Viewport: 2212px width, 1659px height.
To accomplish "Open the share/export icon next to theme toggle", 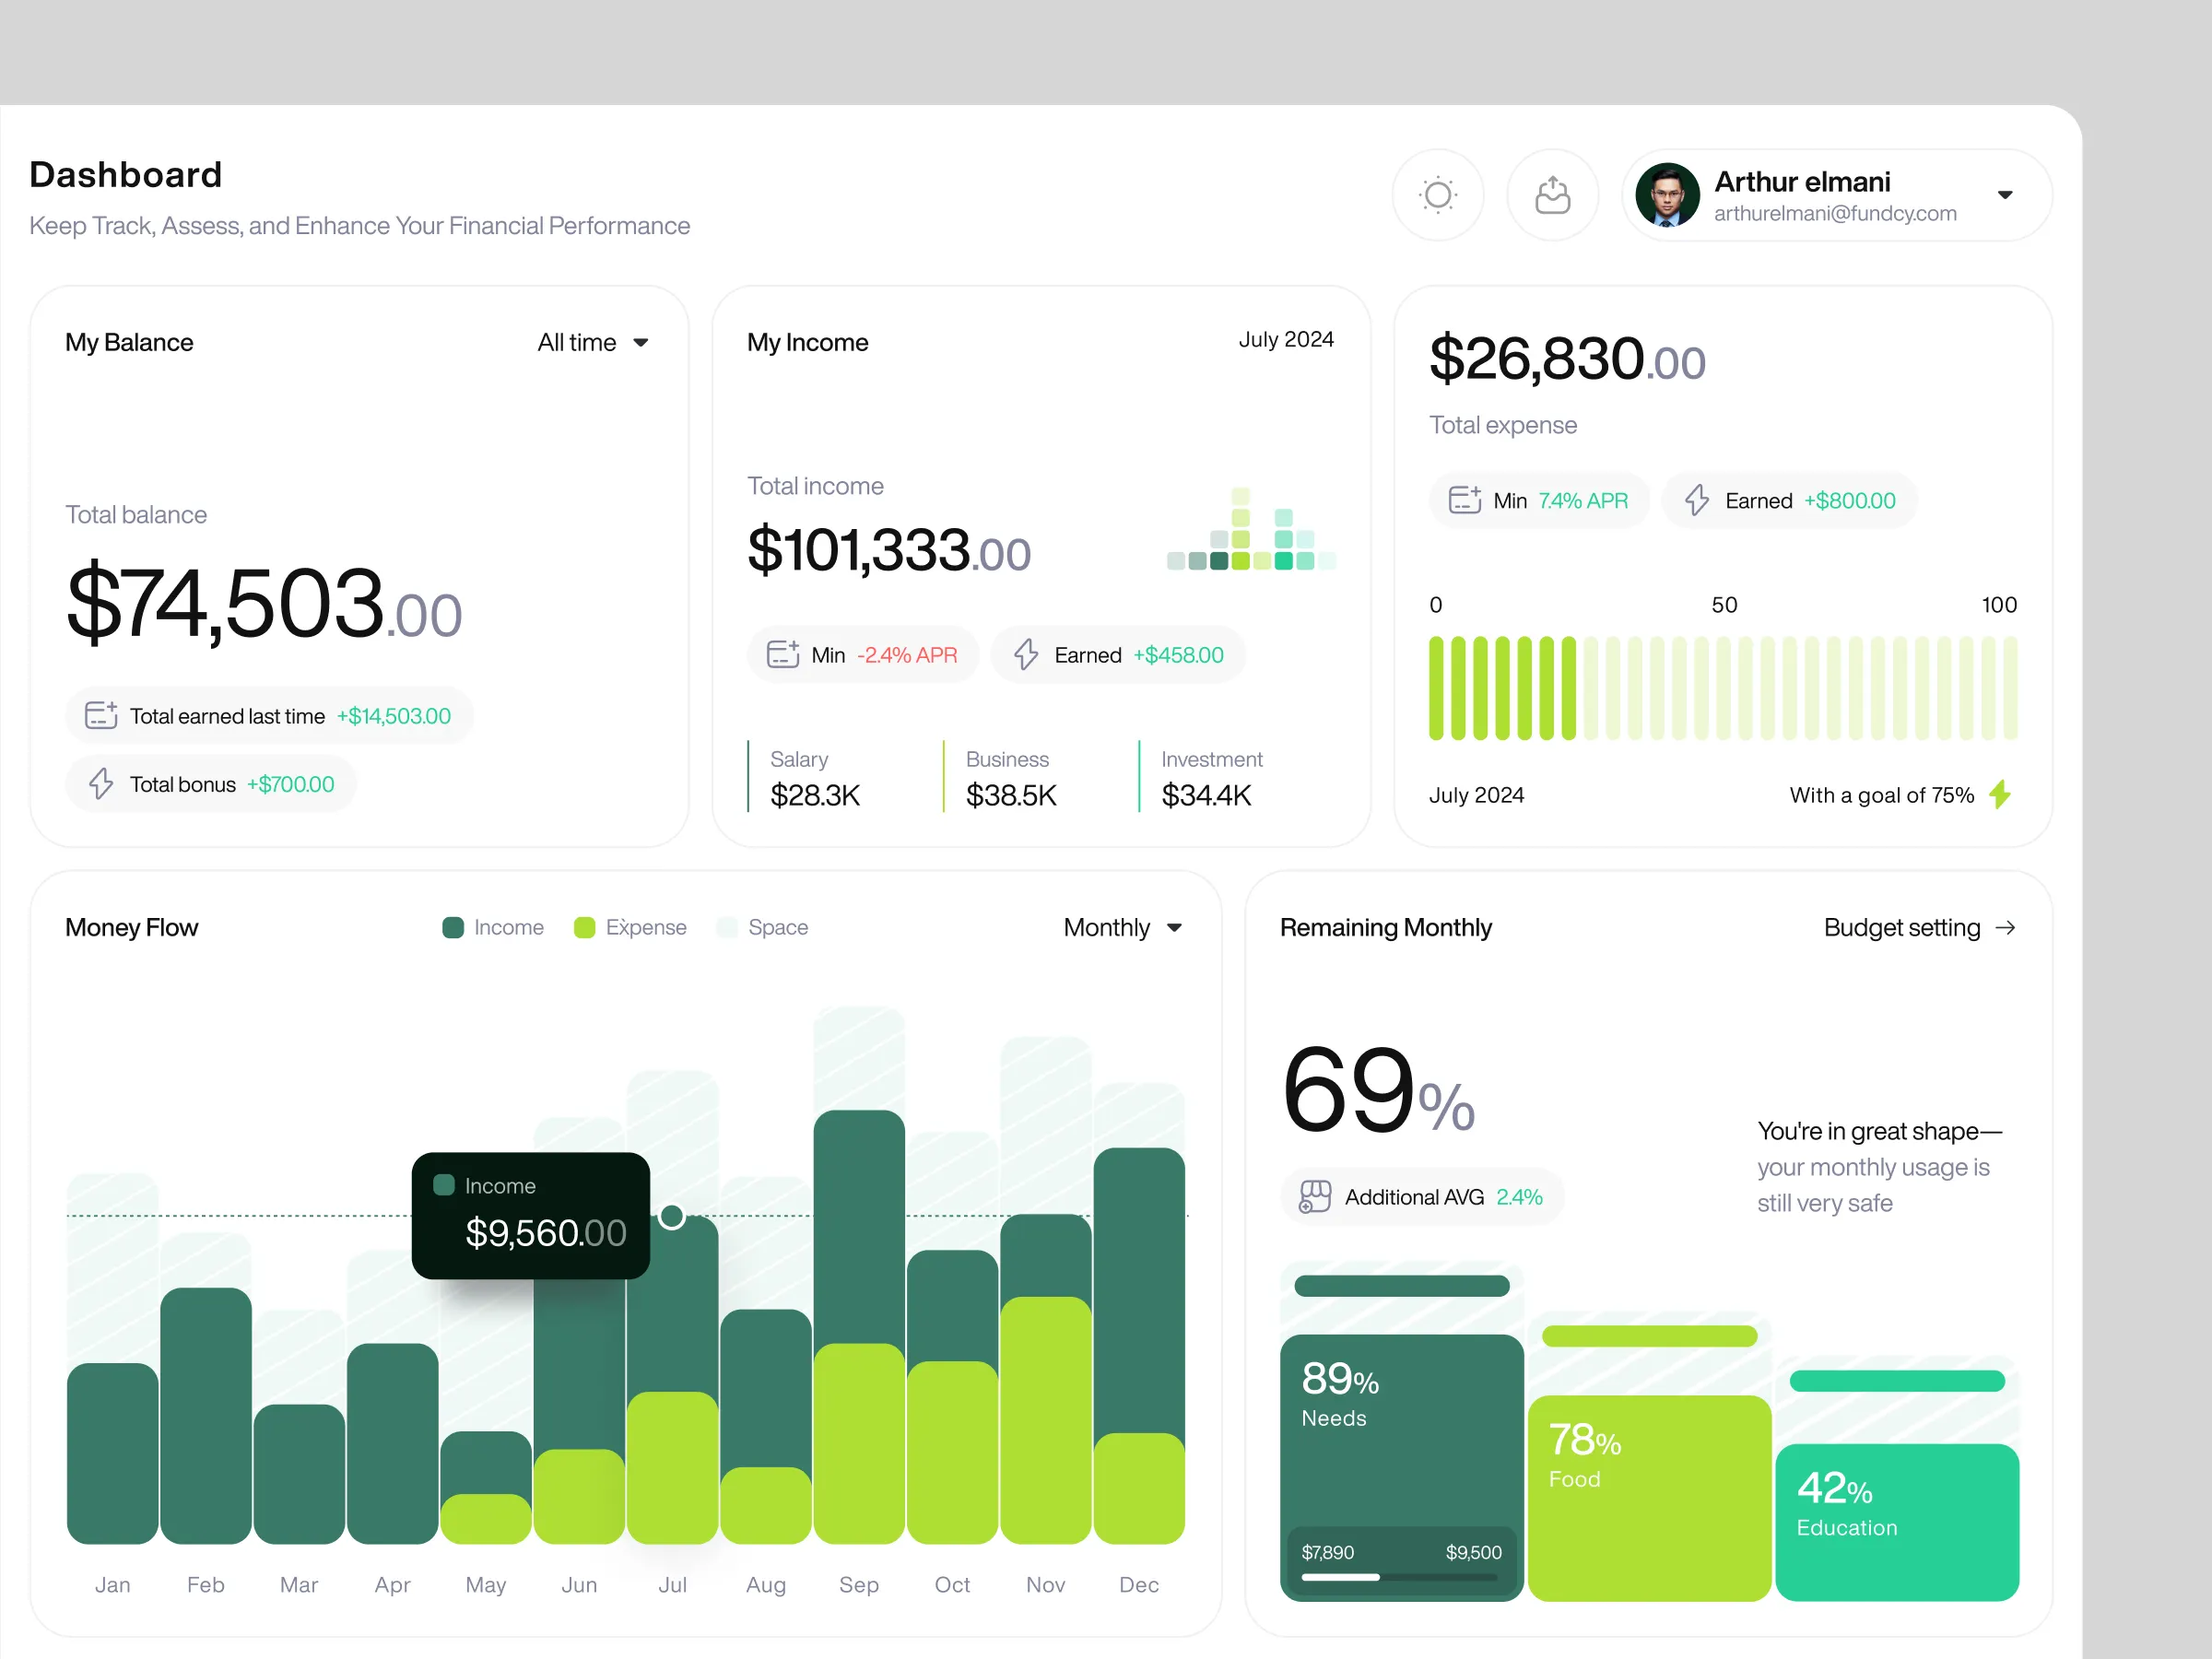I will pos(1552,195).
